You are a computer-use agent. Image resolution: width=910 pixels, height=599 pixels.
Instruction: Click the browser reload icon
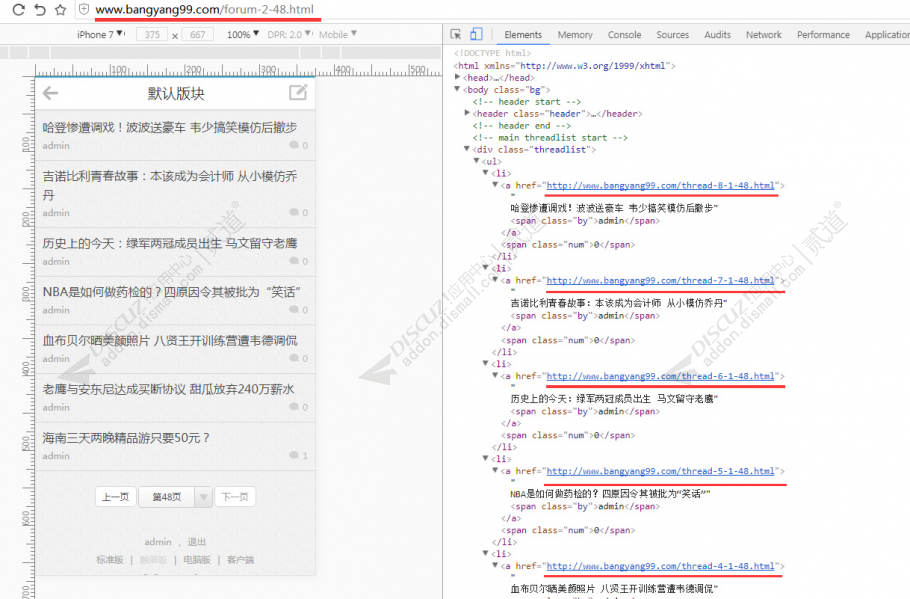[x=19, y=10]
